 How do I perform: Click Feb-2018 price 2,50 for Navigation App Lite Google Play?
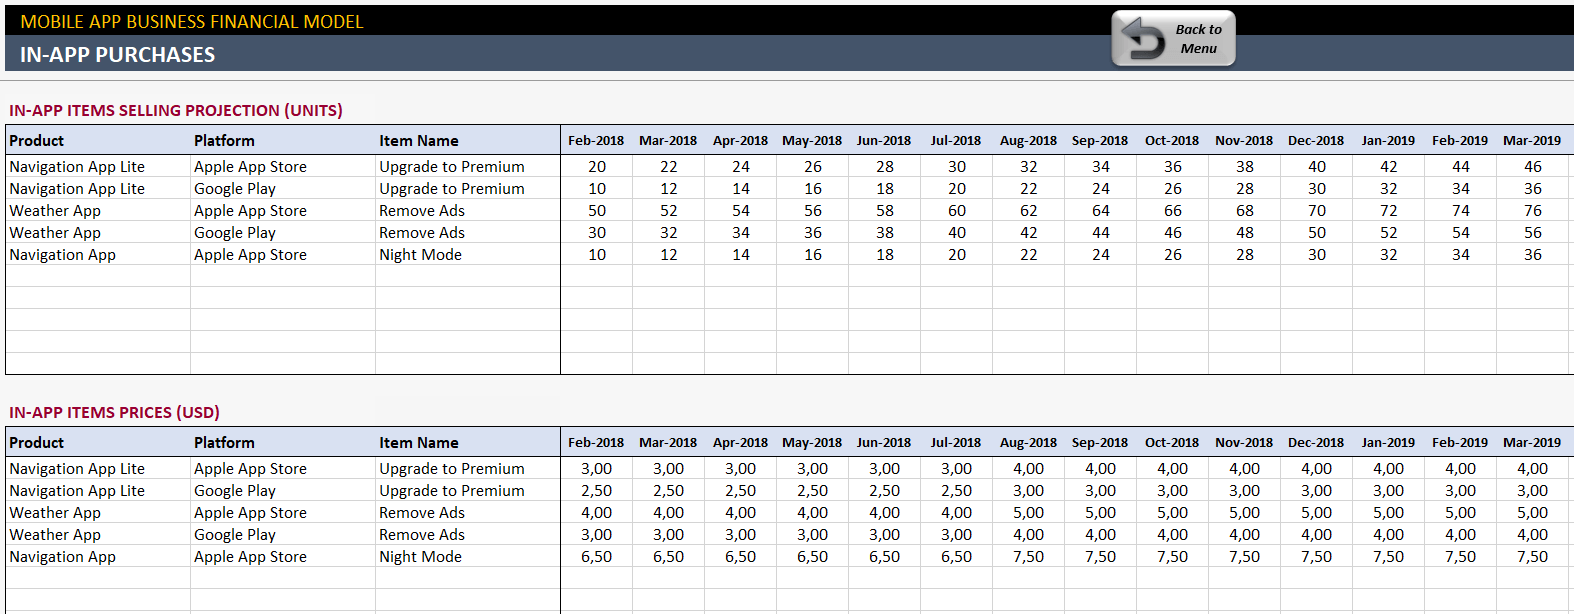[x=597, y=491]
